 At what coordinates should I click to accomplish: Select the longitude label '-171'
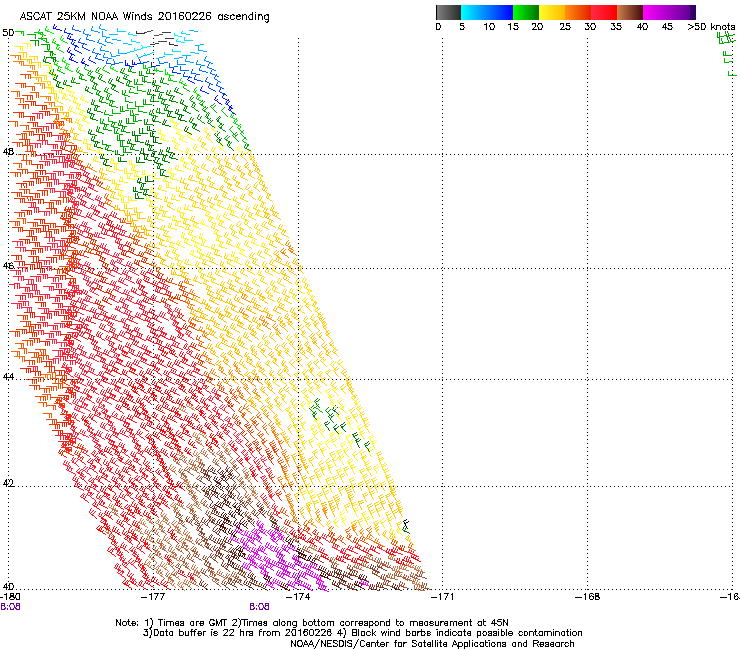tap(442, 597)
